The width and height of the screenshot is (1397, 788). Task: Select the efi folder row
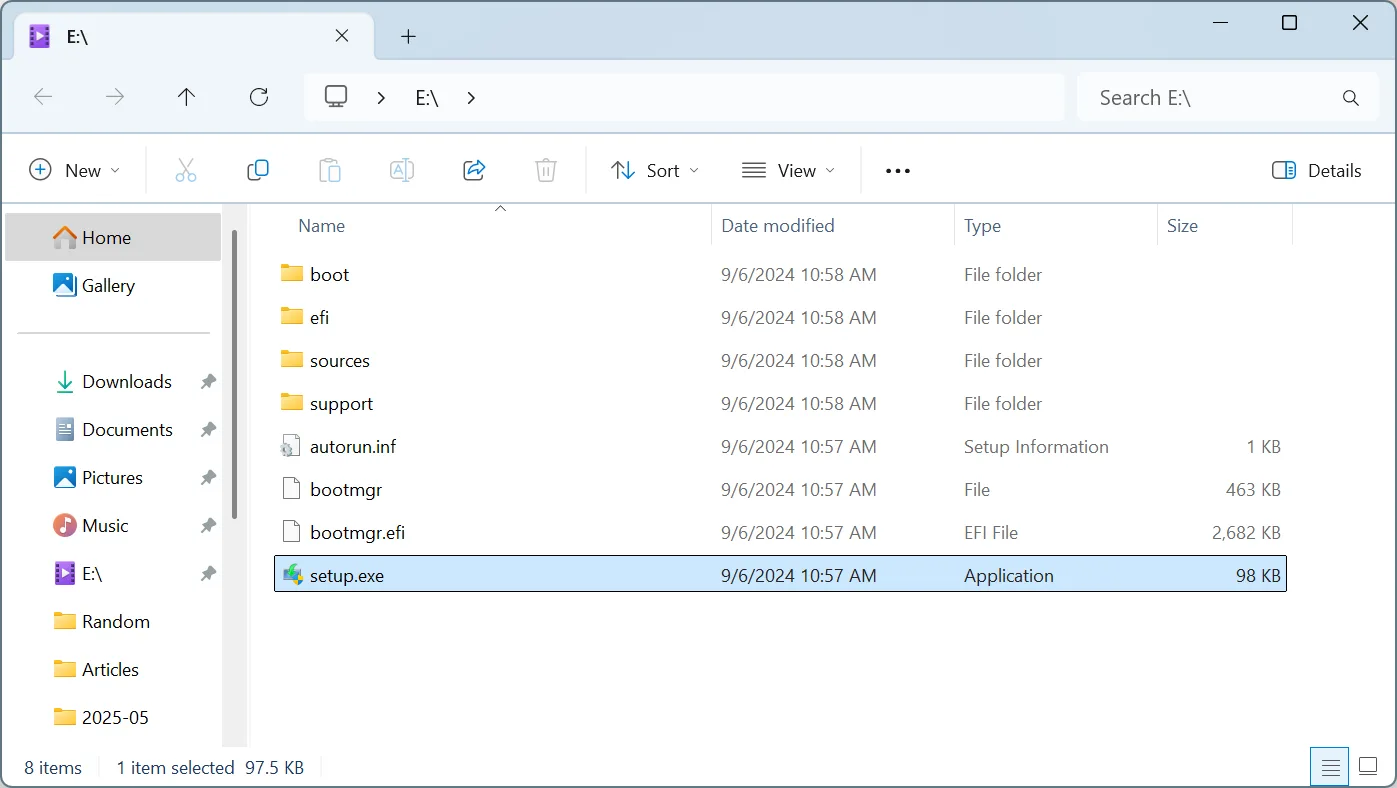[780, 317]
